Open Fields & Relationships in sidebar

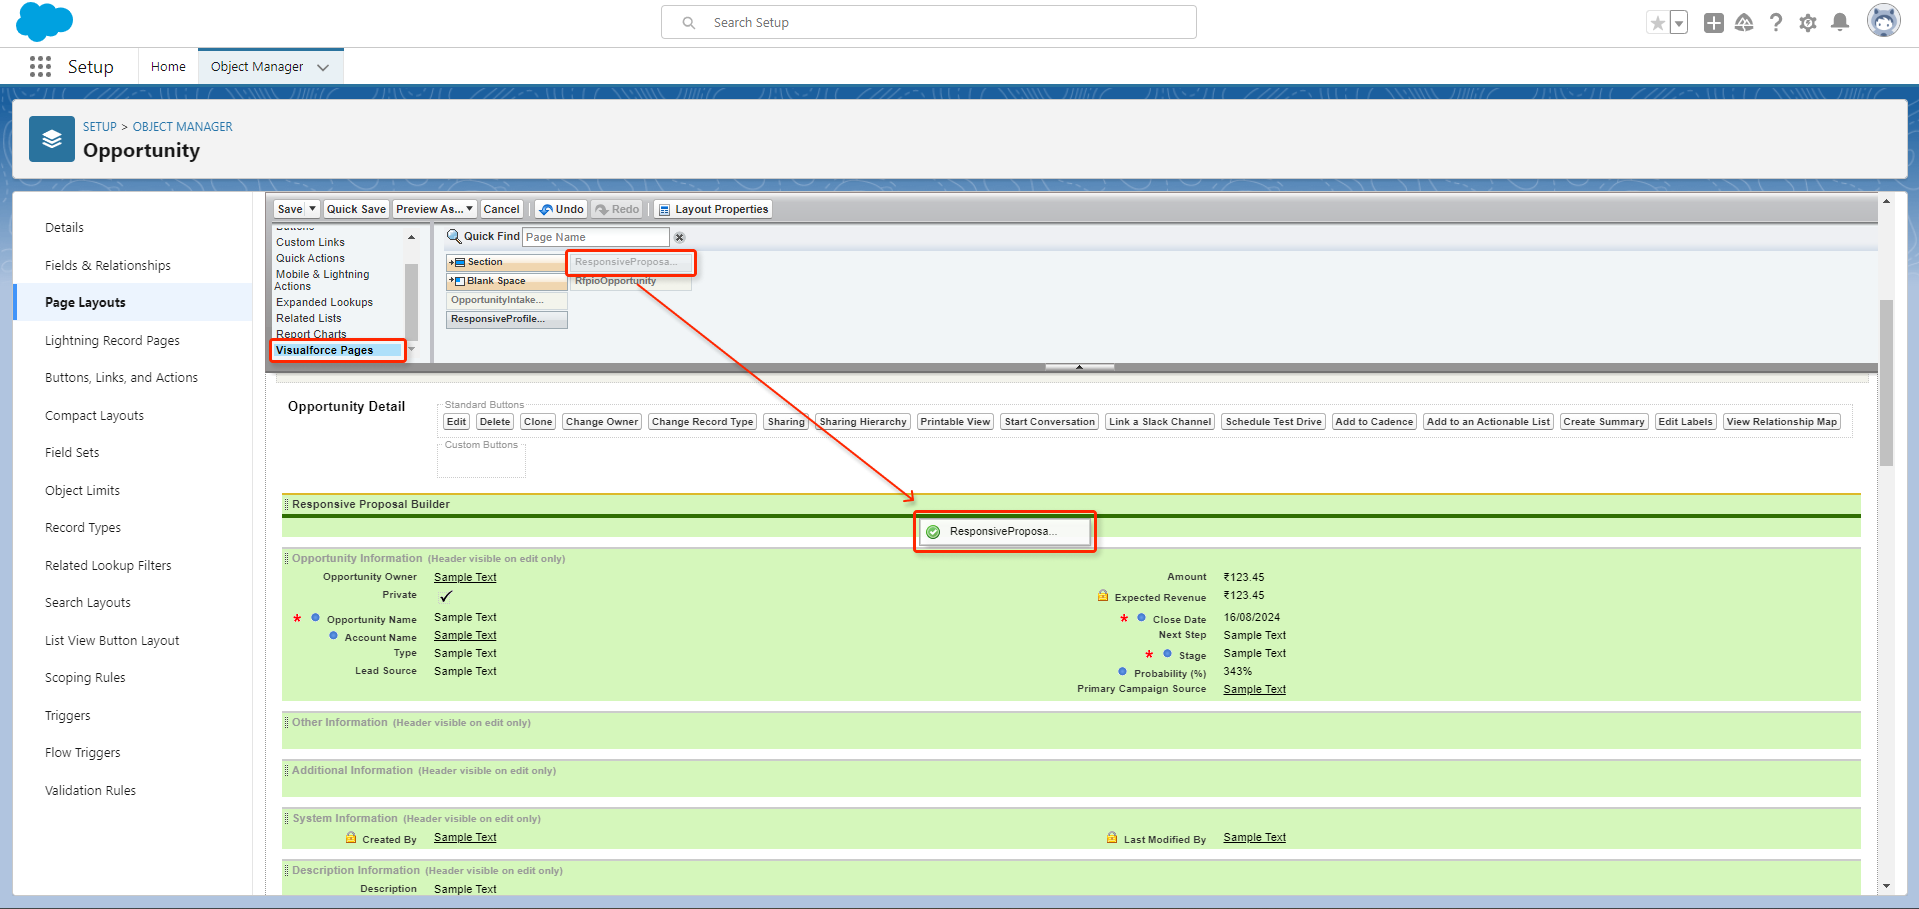tap(108, 266)
